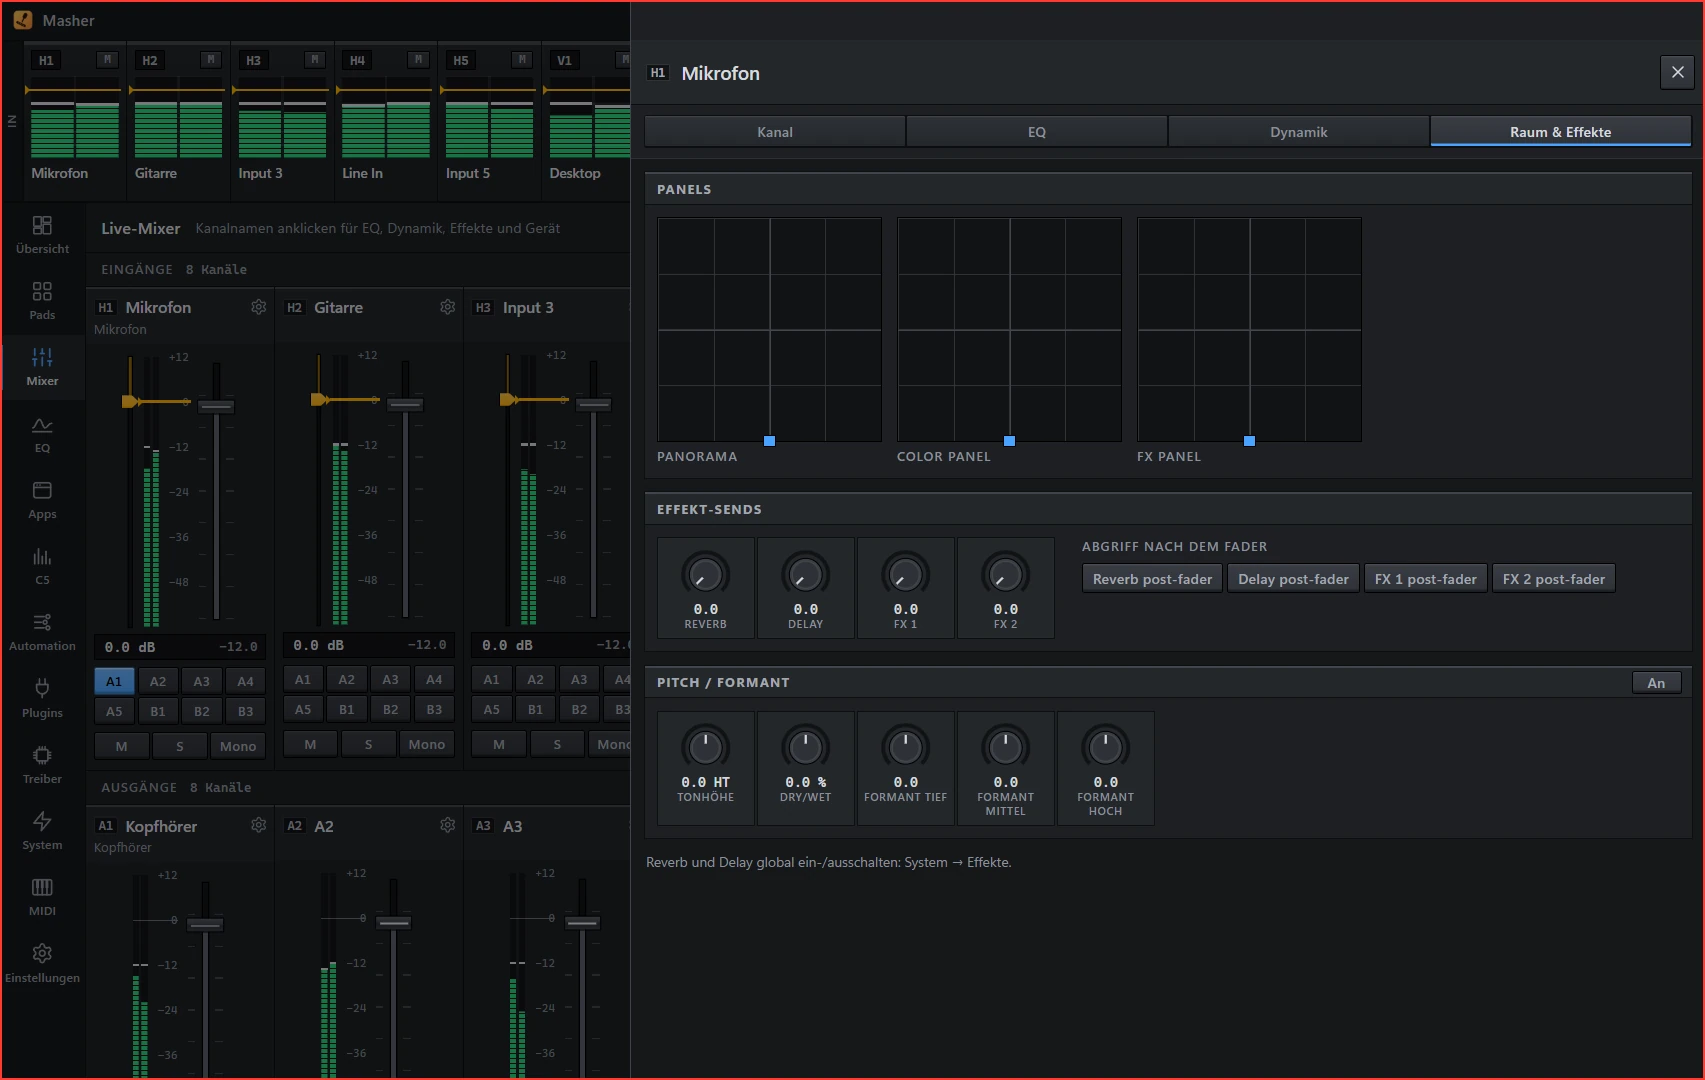Enable A2 routing on Mikrofon channel
The height and width of the screenshot is (1080, 1705).
(x=158, y=681)
